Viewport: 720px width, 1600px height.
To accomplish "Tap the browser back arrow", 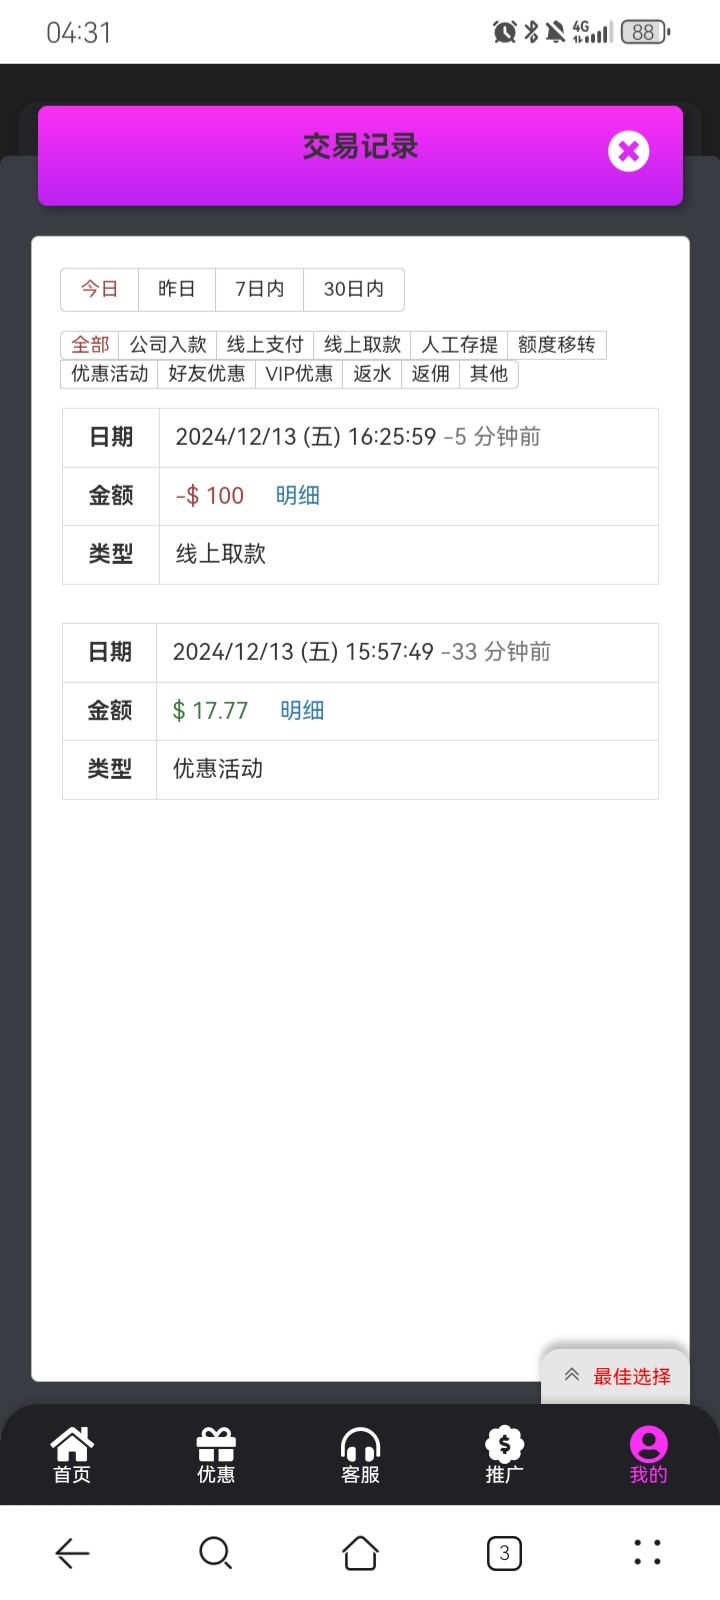I will pyautogui.click(x=72, y=1553).
